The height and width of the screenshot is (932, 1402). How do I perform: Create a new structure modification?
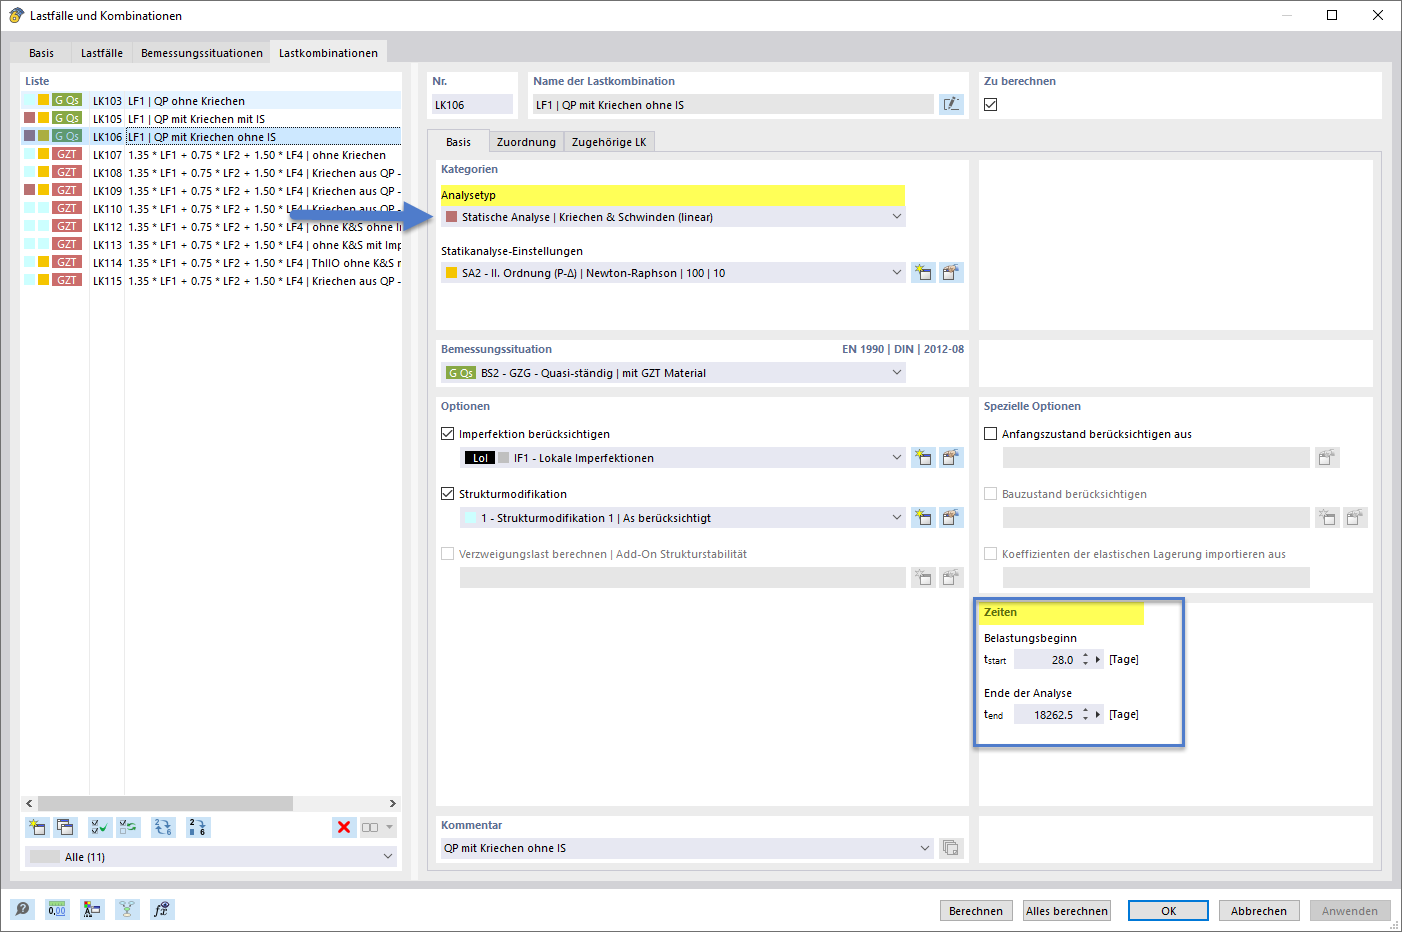coord(923,517)
